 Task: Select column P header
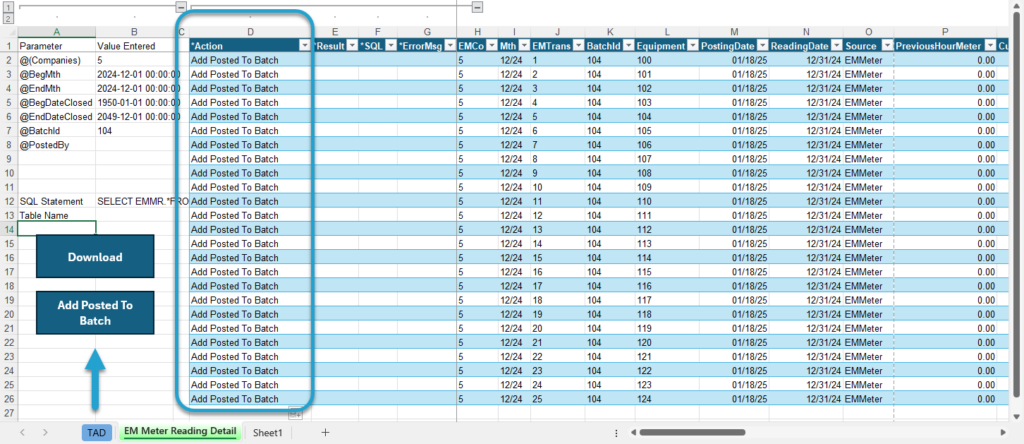click(945, 31)
